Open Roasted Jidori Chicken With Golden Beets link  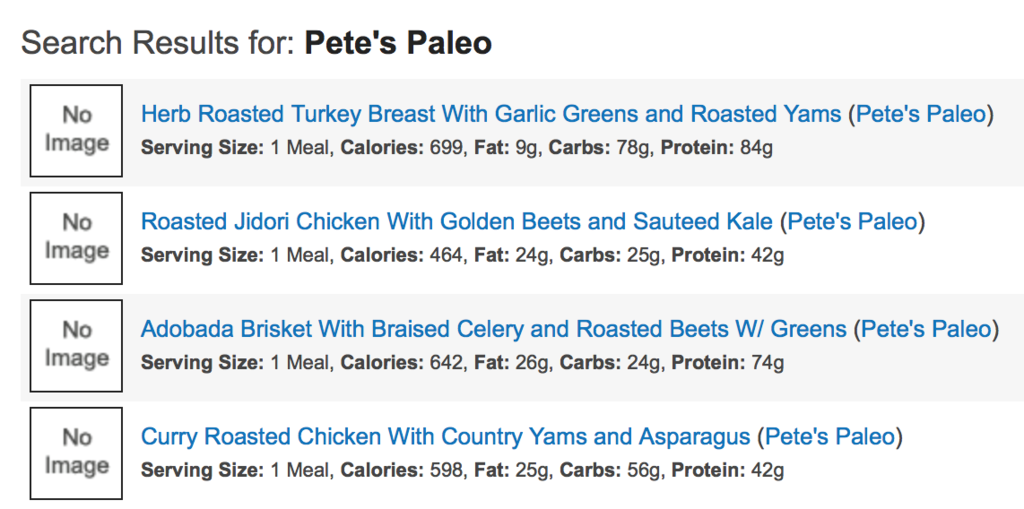tap(456, 222)
